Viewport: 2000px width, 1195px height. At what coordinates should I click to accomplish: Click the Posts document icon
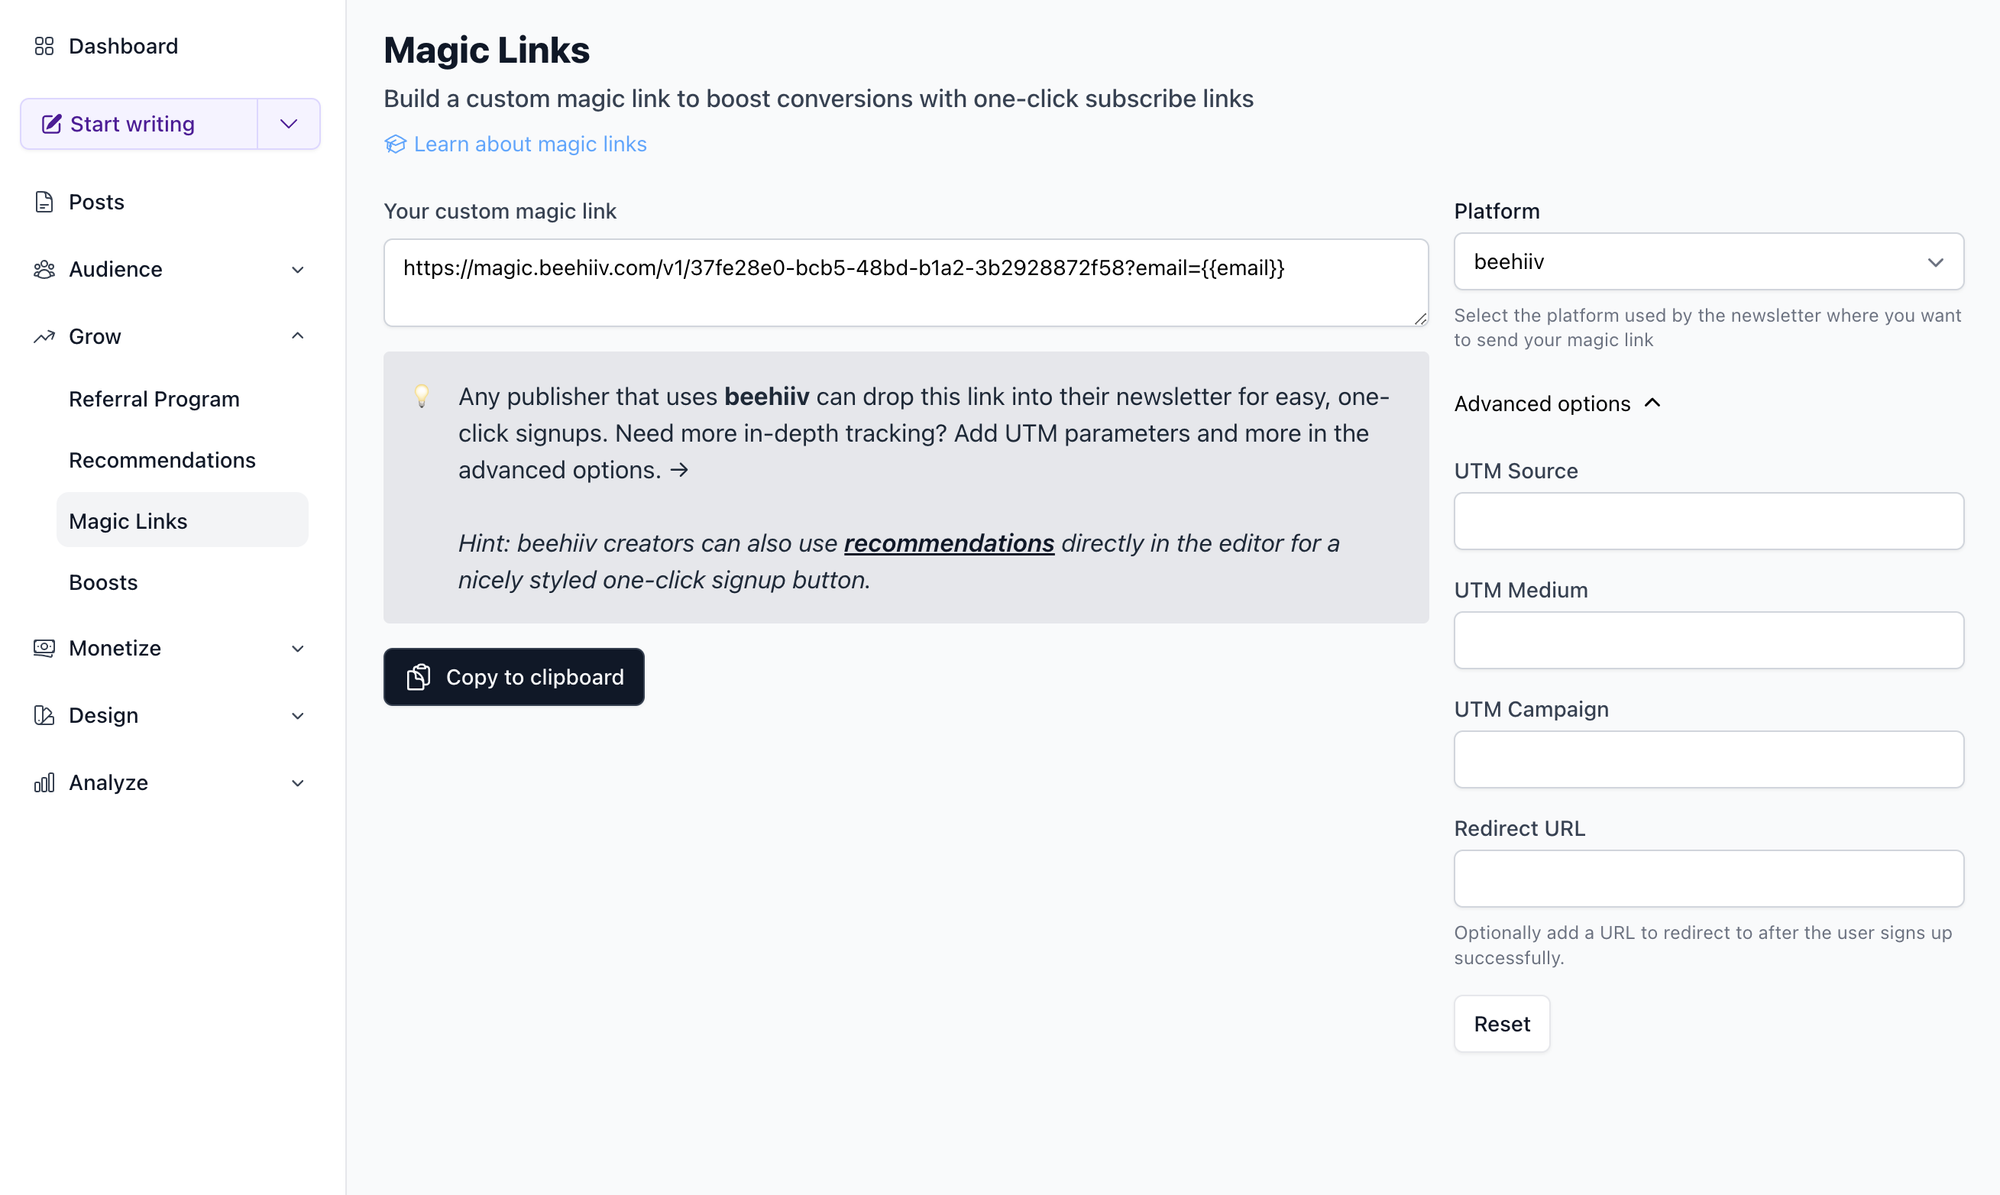coord(44,201)
